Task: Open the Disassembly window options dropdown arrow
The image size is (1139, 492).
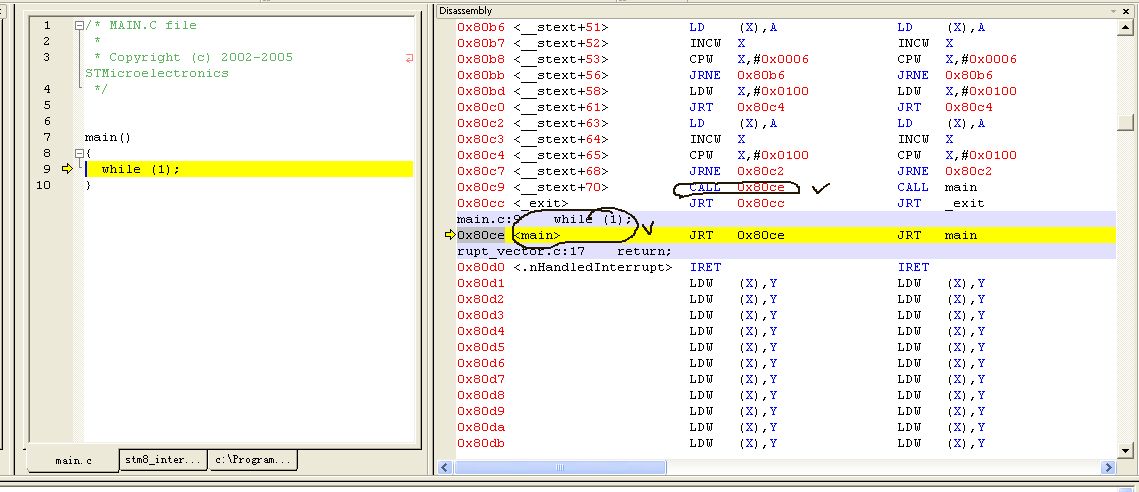Action: pos(1115,11)
